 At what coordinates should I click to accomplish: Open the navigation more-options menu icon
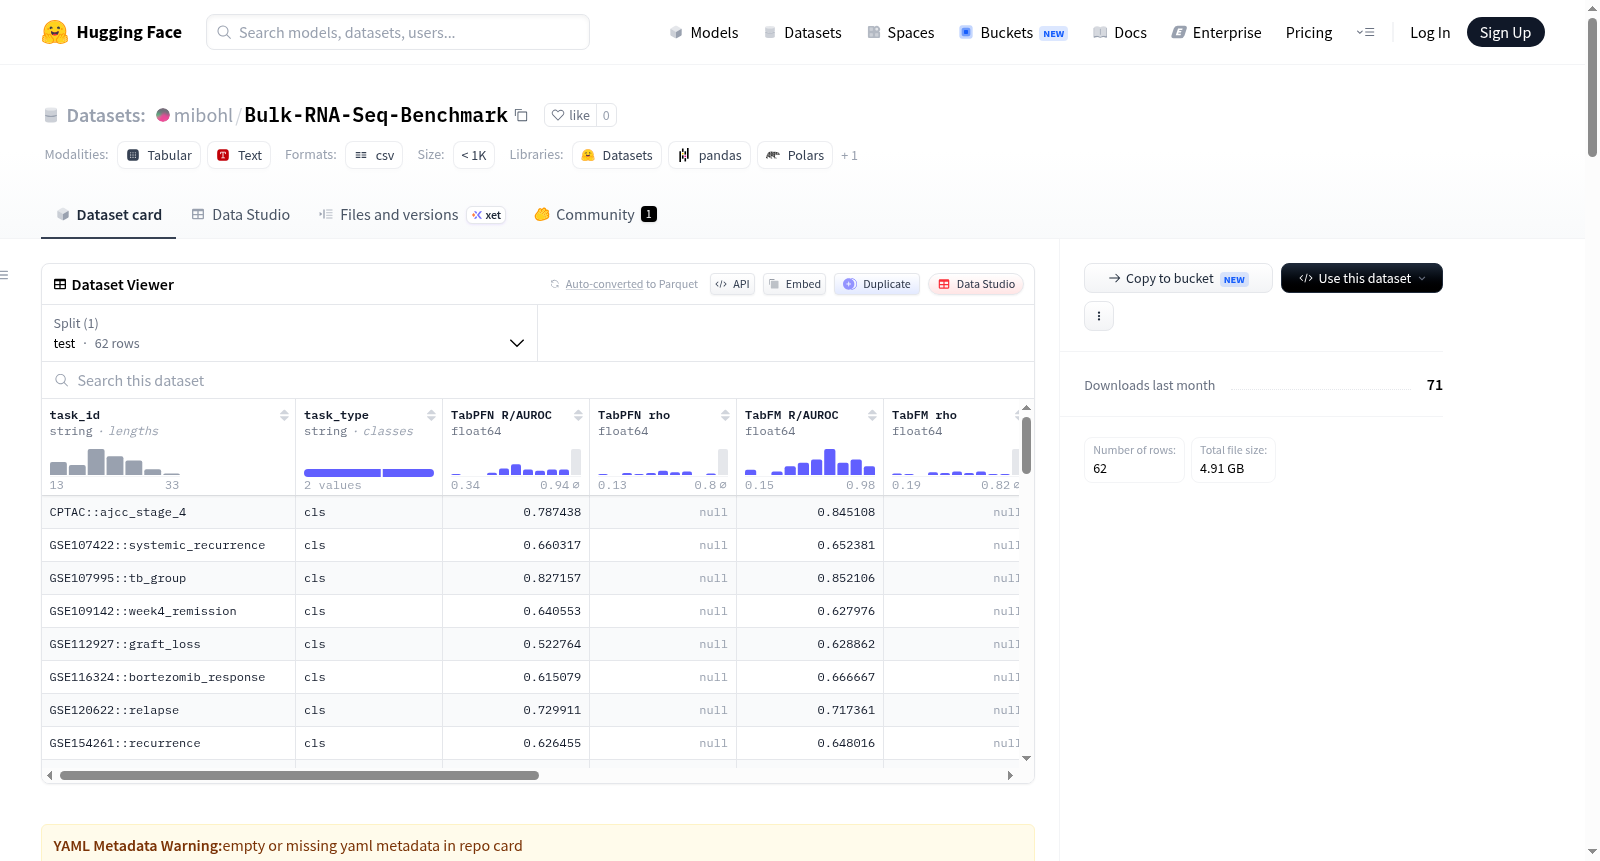1365,32
